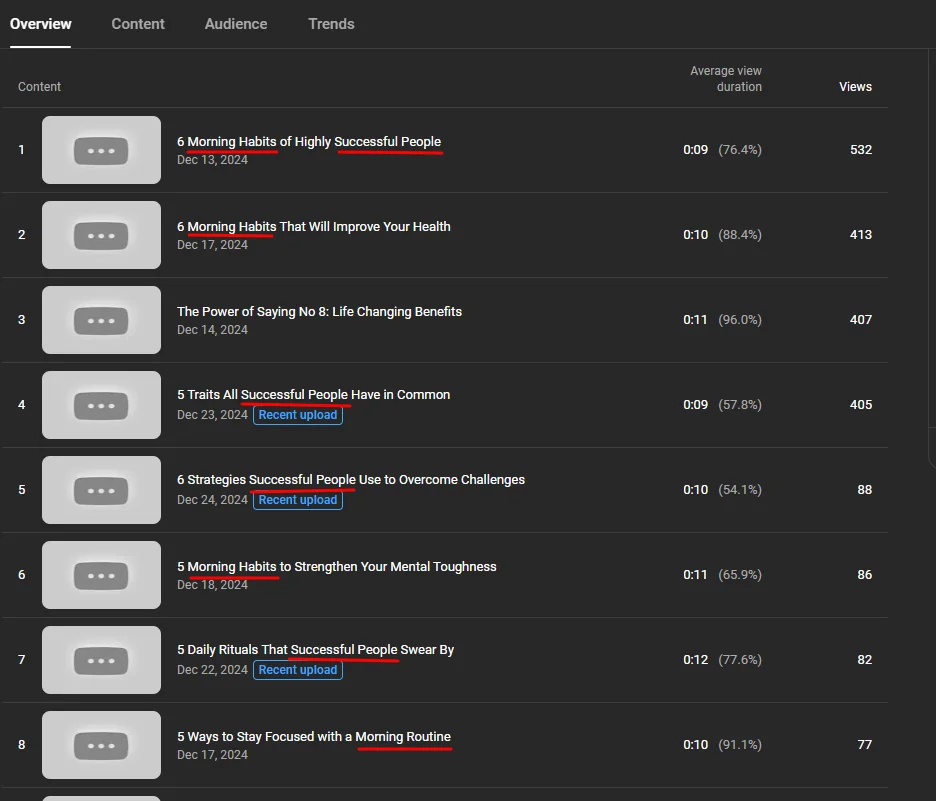This screenshot has width=936, height=801.
Task: Click the 82 views value
Action: (x=864, y=660)
